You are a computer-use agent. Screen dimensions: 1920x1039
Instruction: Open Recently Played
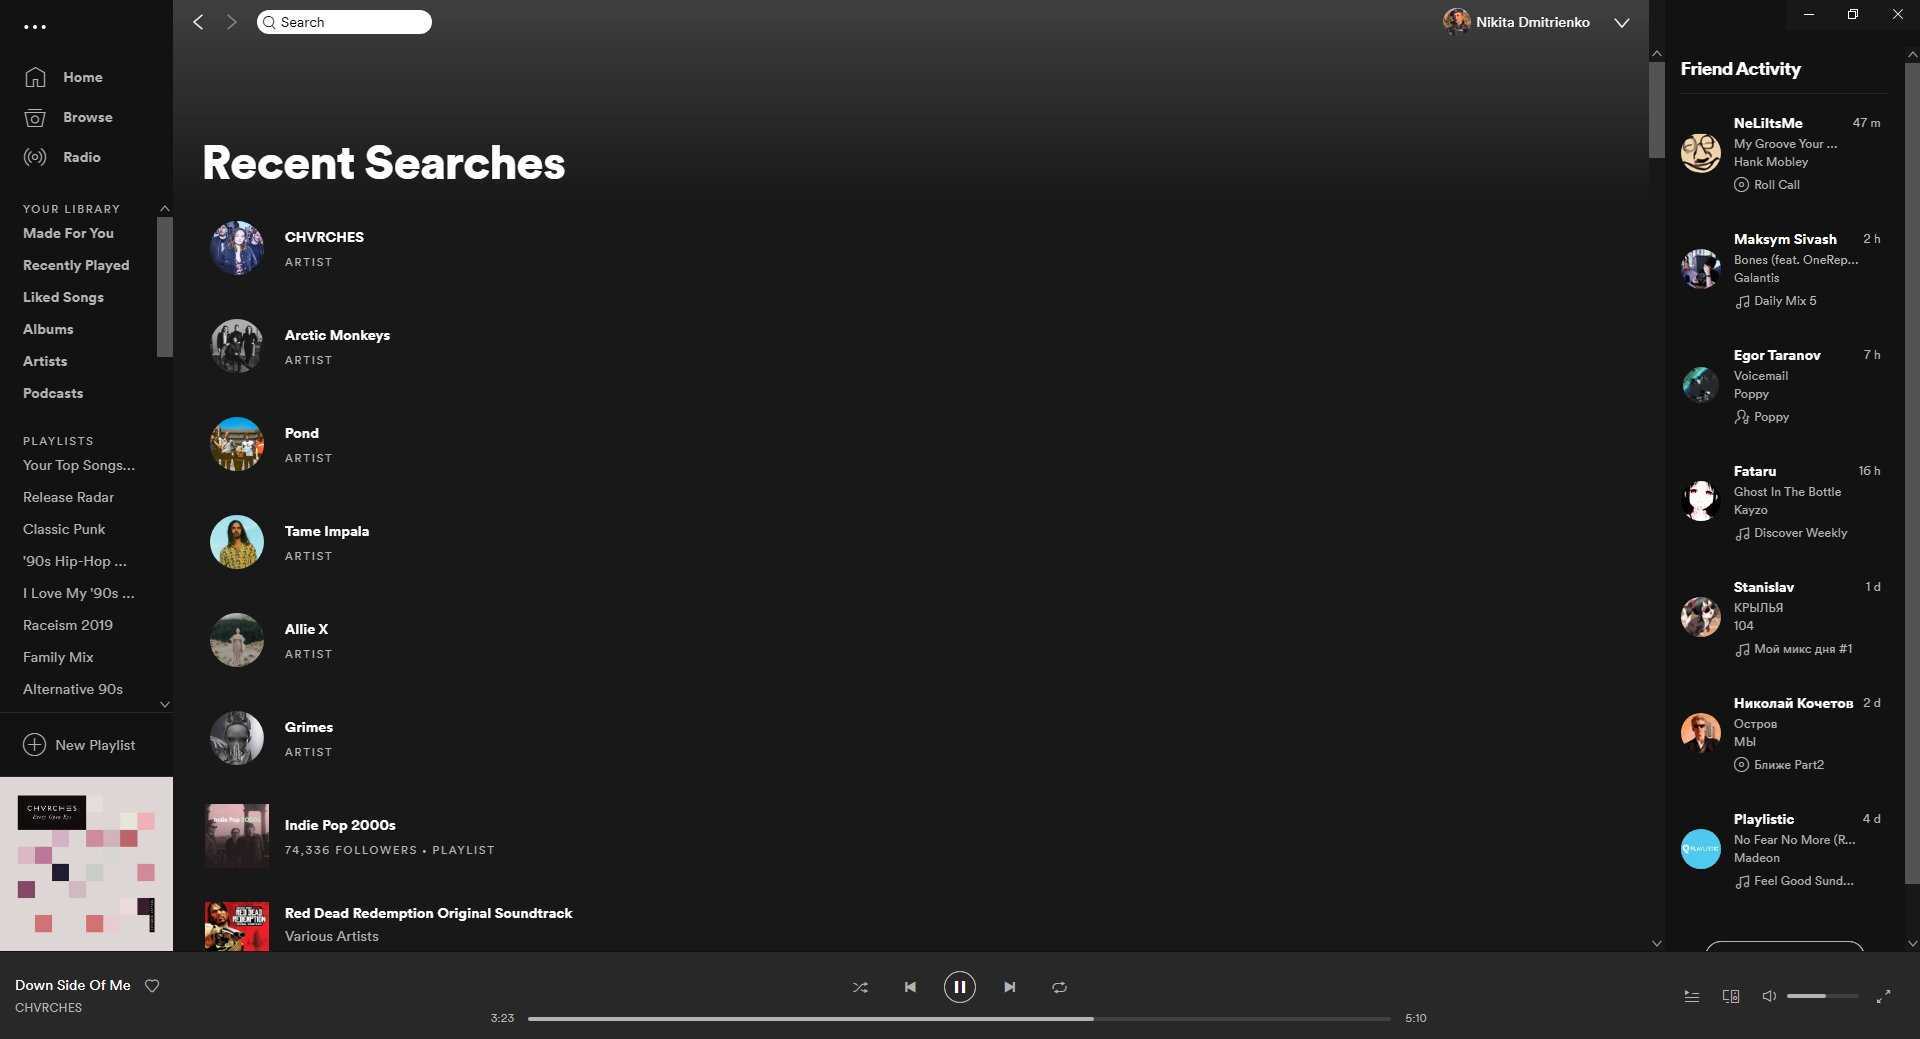click(x=76, y=265)
